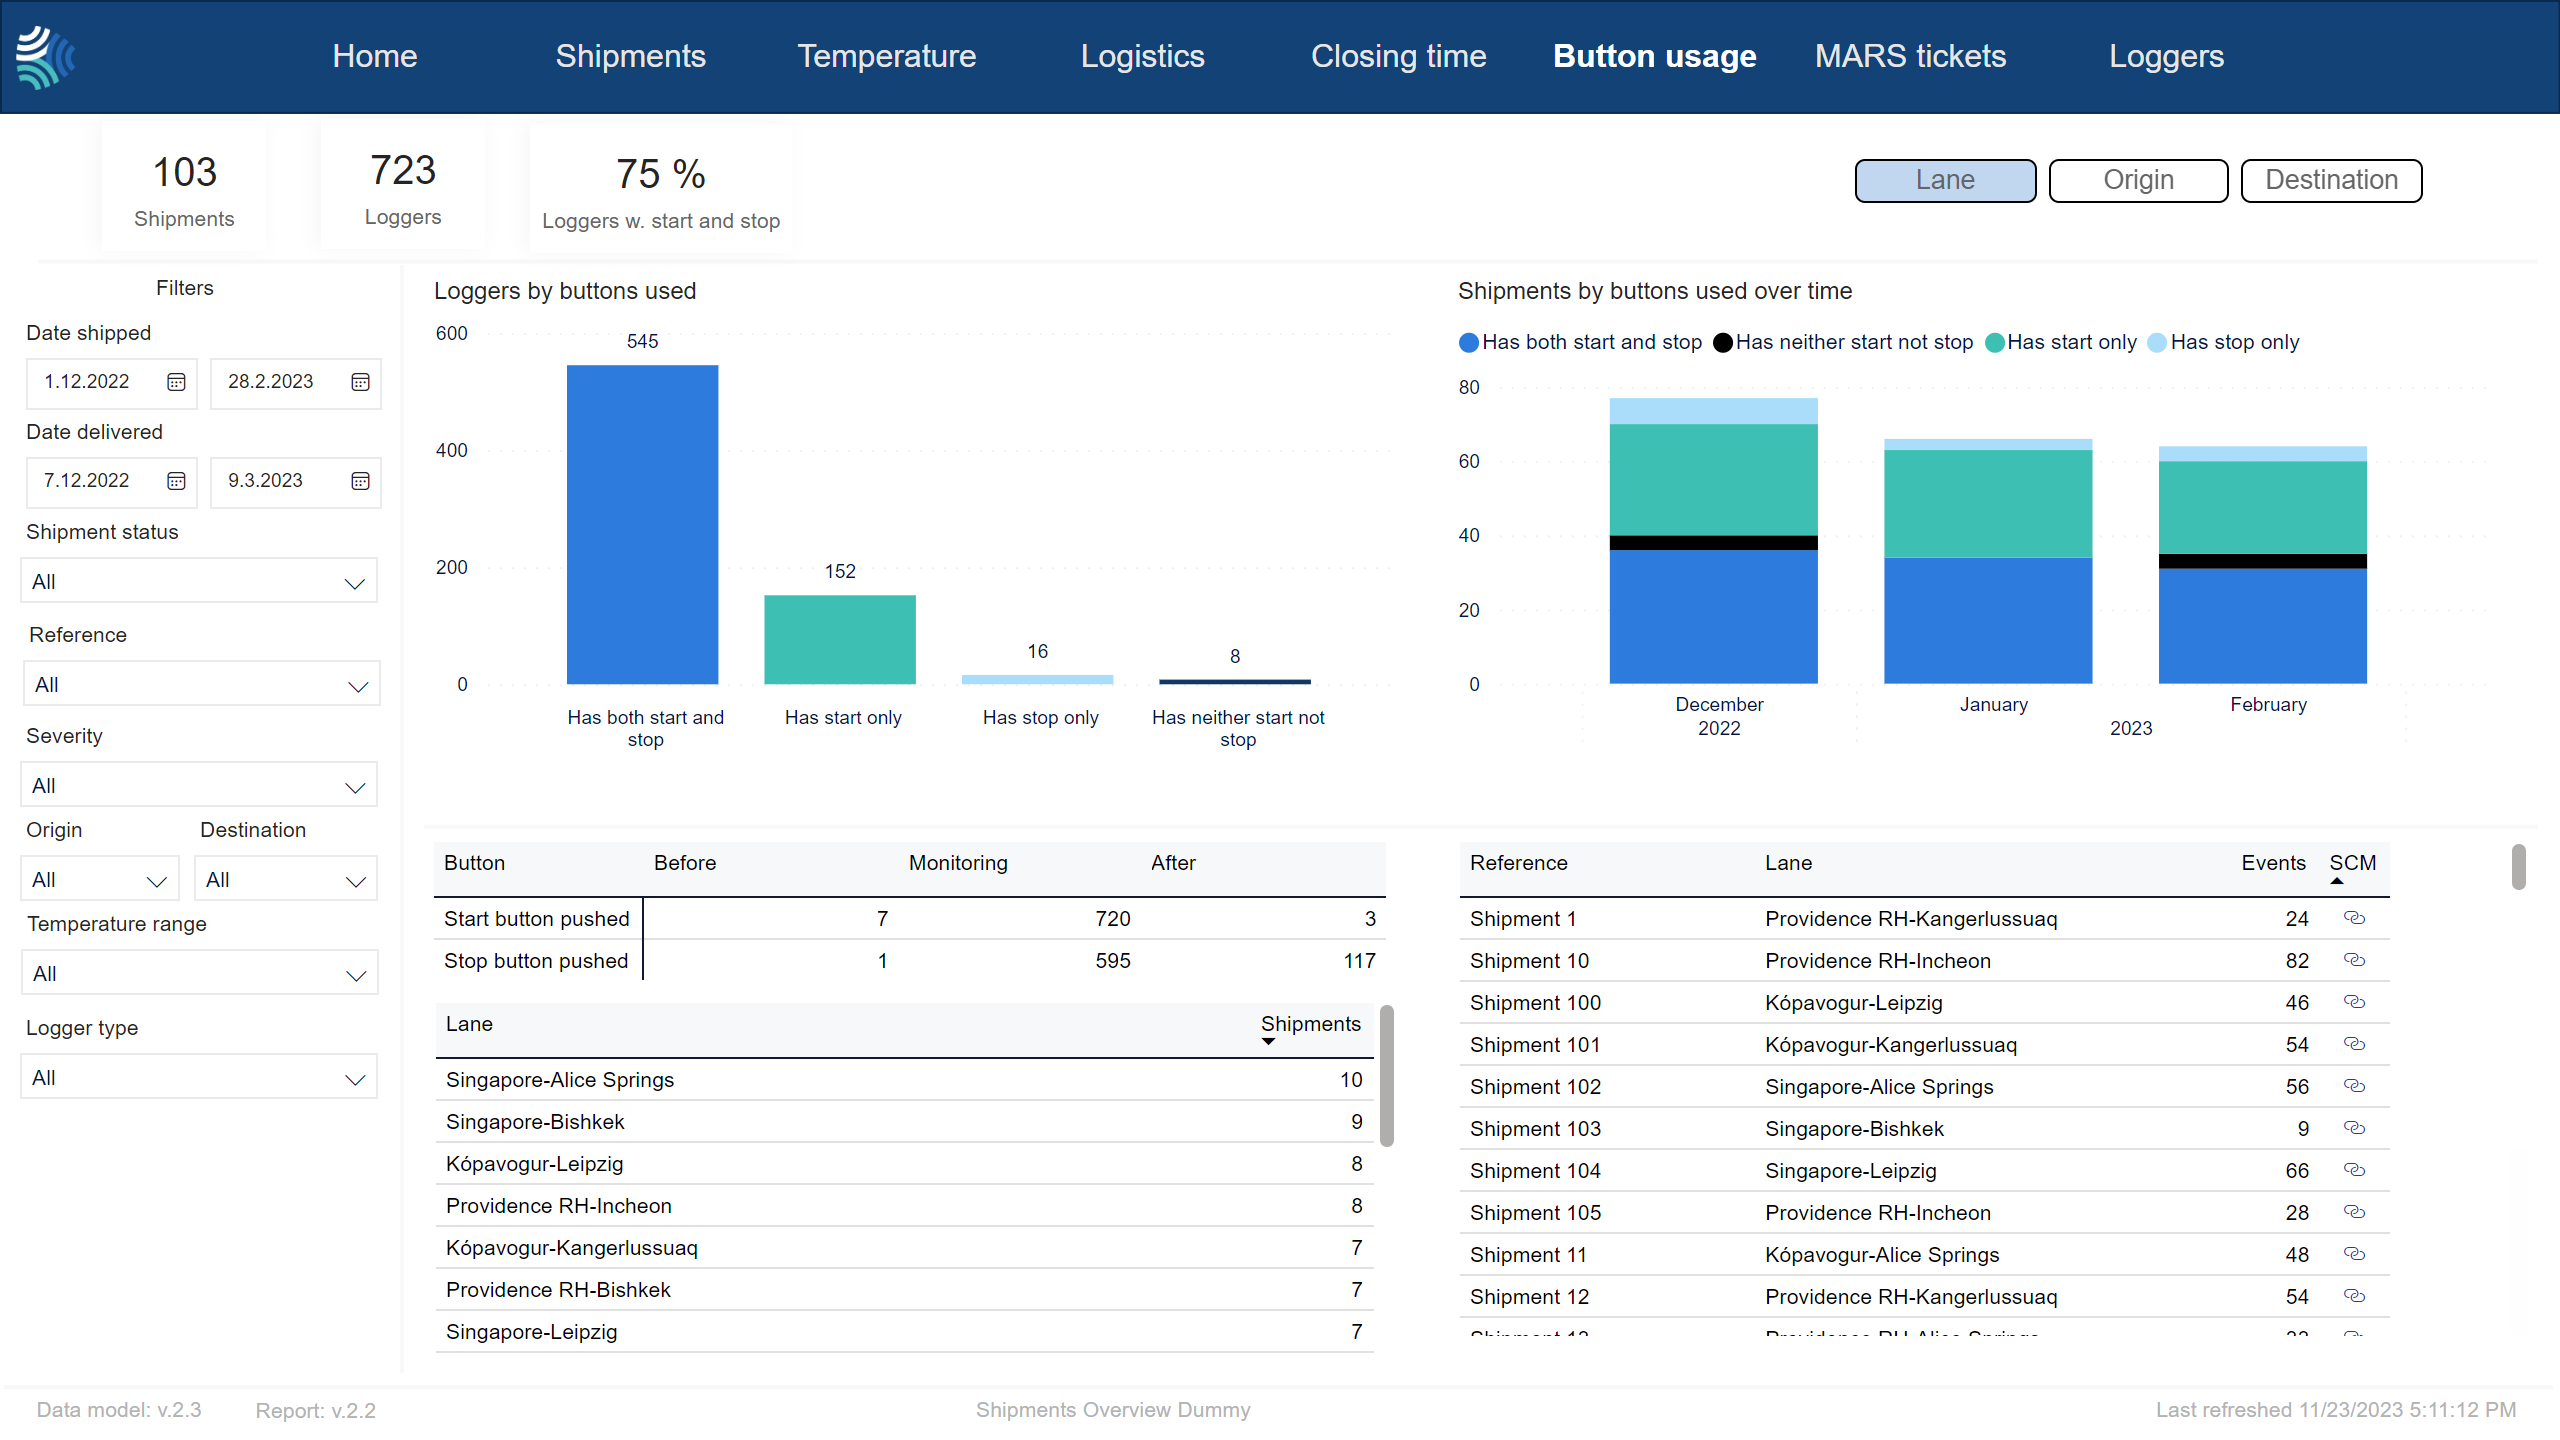The width and height of the screenshot is (2560, 1440).
Task: Select the Lane view toggle
Action: click(x=1945, y=180)
